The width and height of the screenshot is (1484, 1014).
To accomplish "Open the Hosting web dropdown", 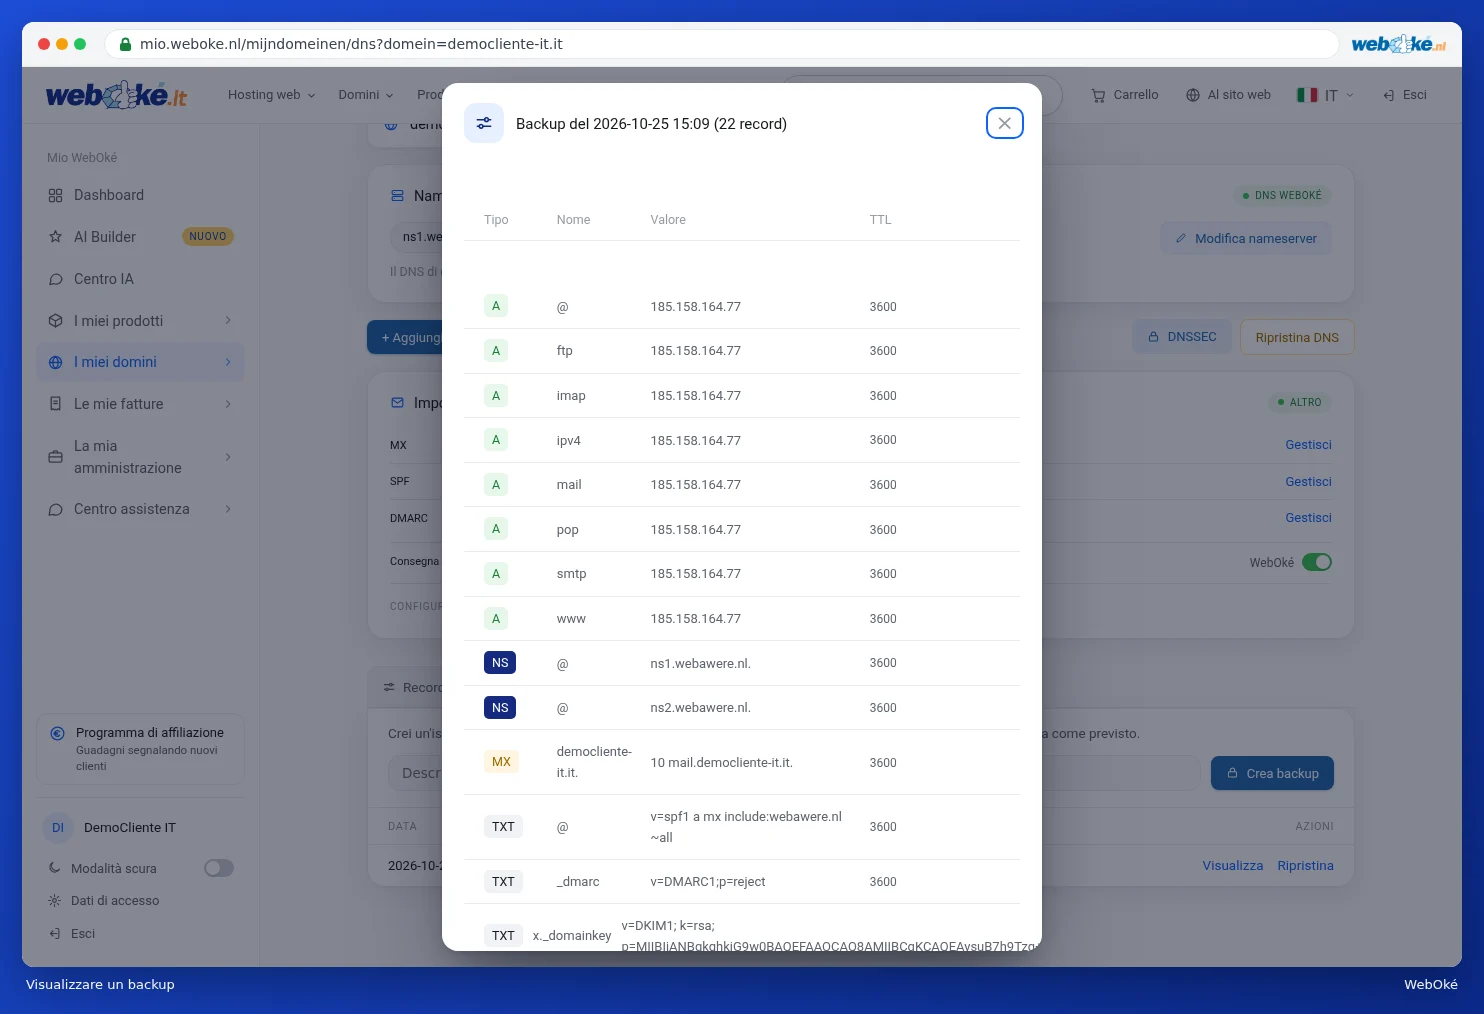I will [271, 95].
